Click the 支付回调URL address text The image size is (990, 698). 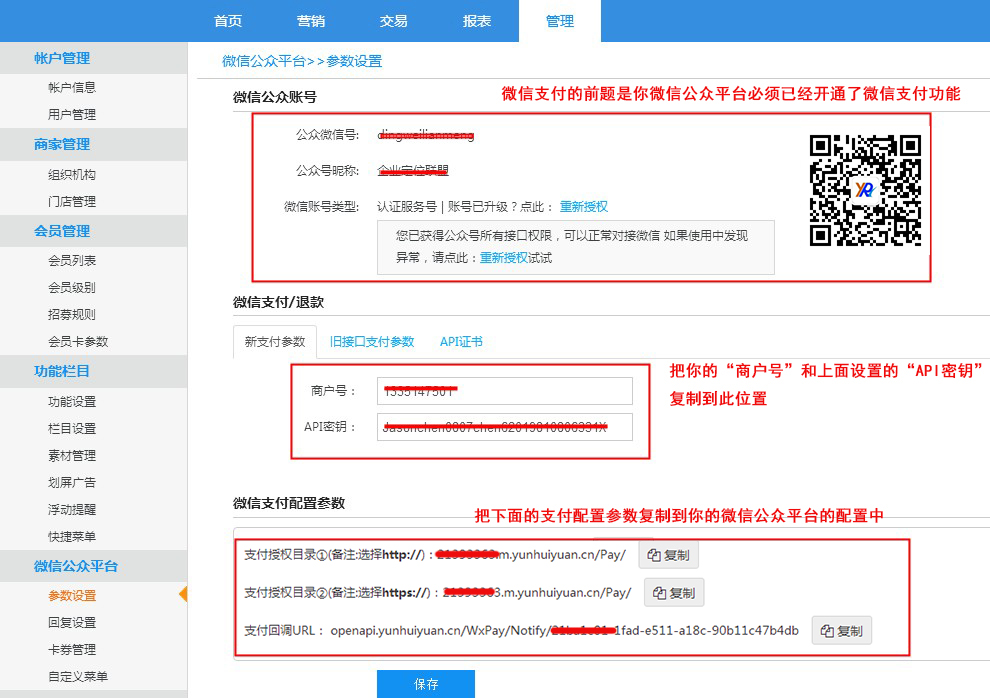[564, 631]
